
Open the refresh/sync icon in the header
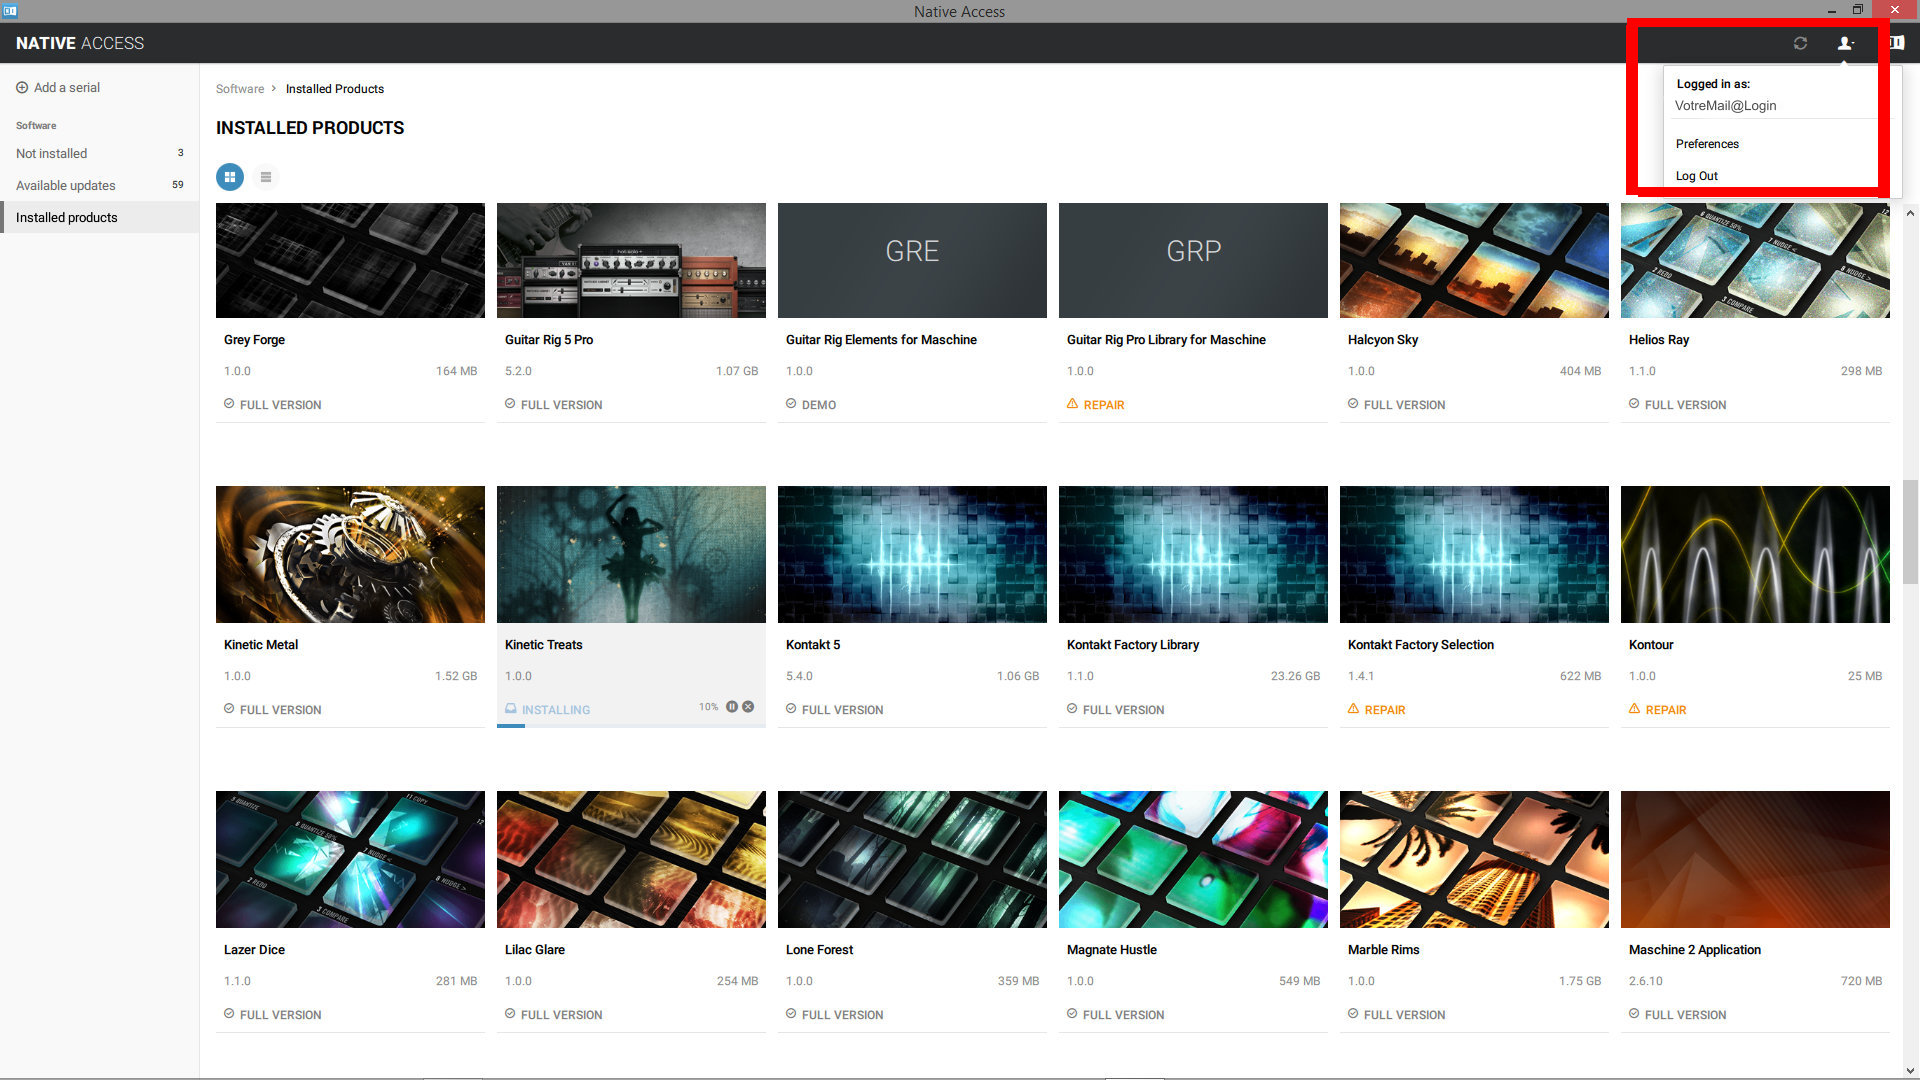coord(1801,43)
